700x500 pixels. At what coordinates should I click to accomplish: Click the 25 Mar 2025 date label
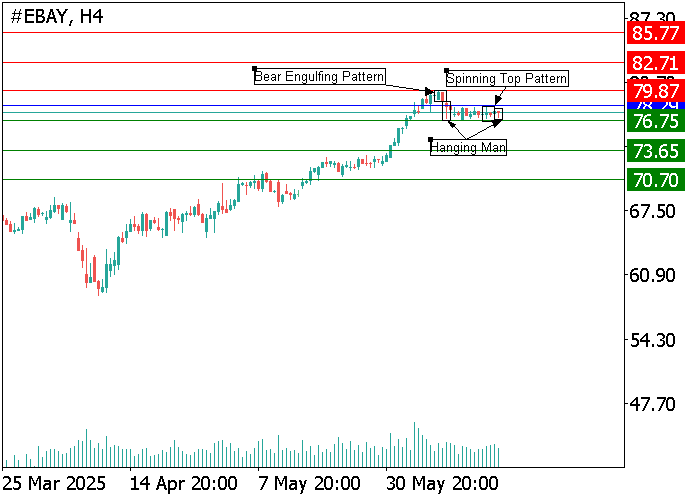click(53, 484)
